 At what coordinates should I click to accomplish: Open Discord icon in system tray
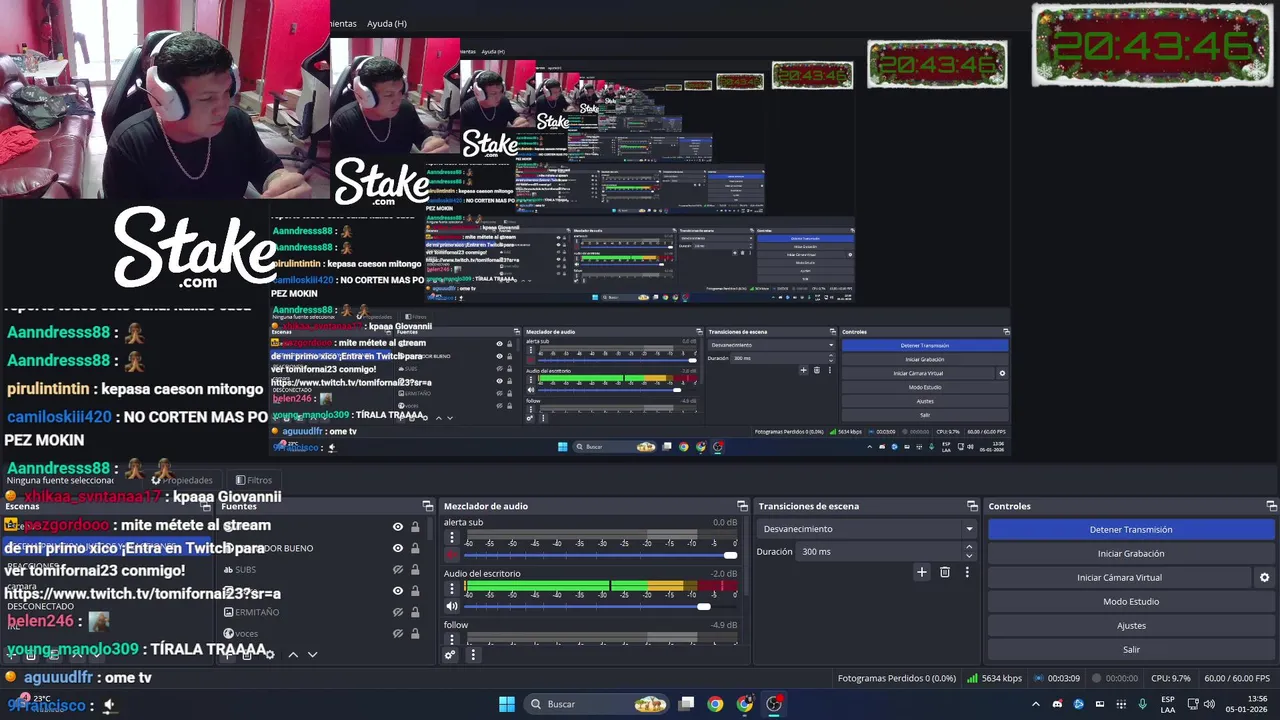click(x=1057, y=704)
